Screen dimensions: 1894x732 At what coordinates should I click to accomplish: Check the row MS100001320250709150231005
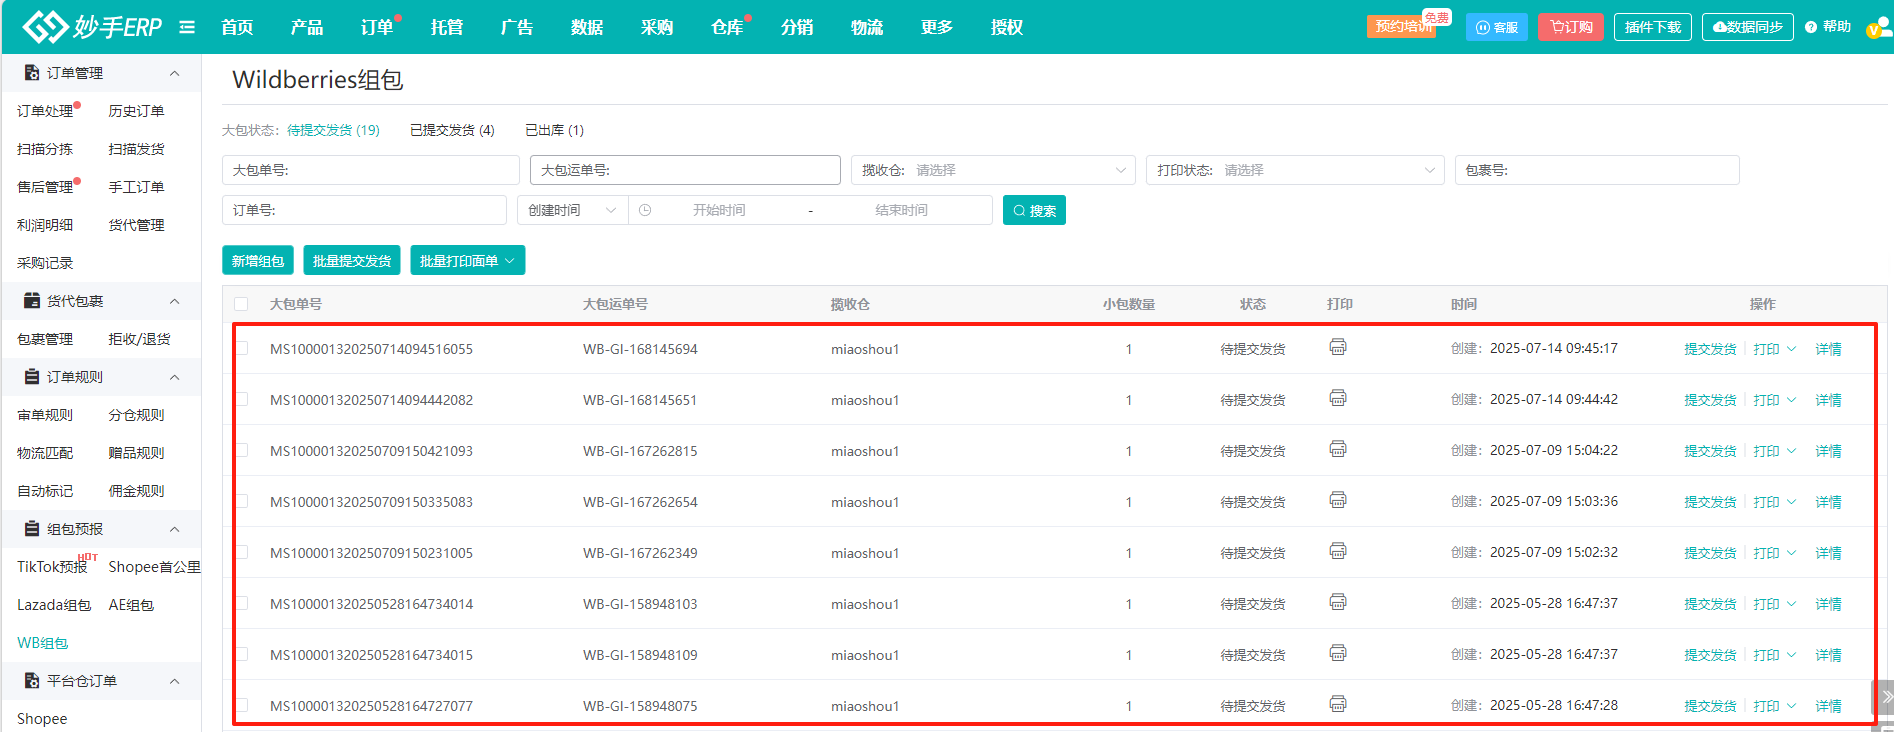click(x=241, y=552)
